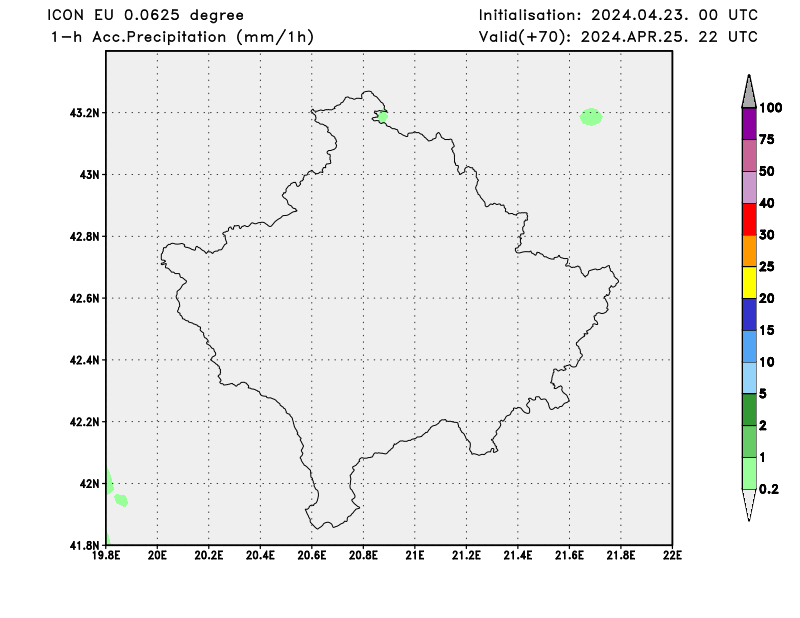The width and height of the screenshot is (800, 618).
Task: Click the 21E longitude label
Action: pyautogui.click(x=415, y=555)
